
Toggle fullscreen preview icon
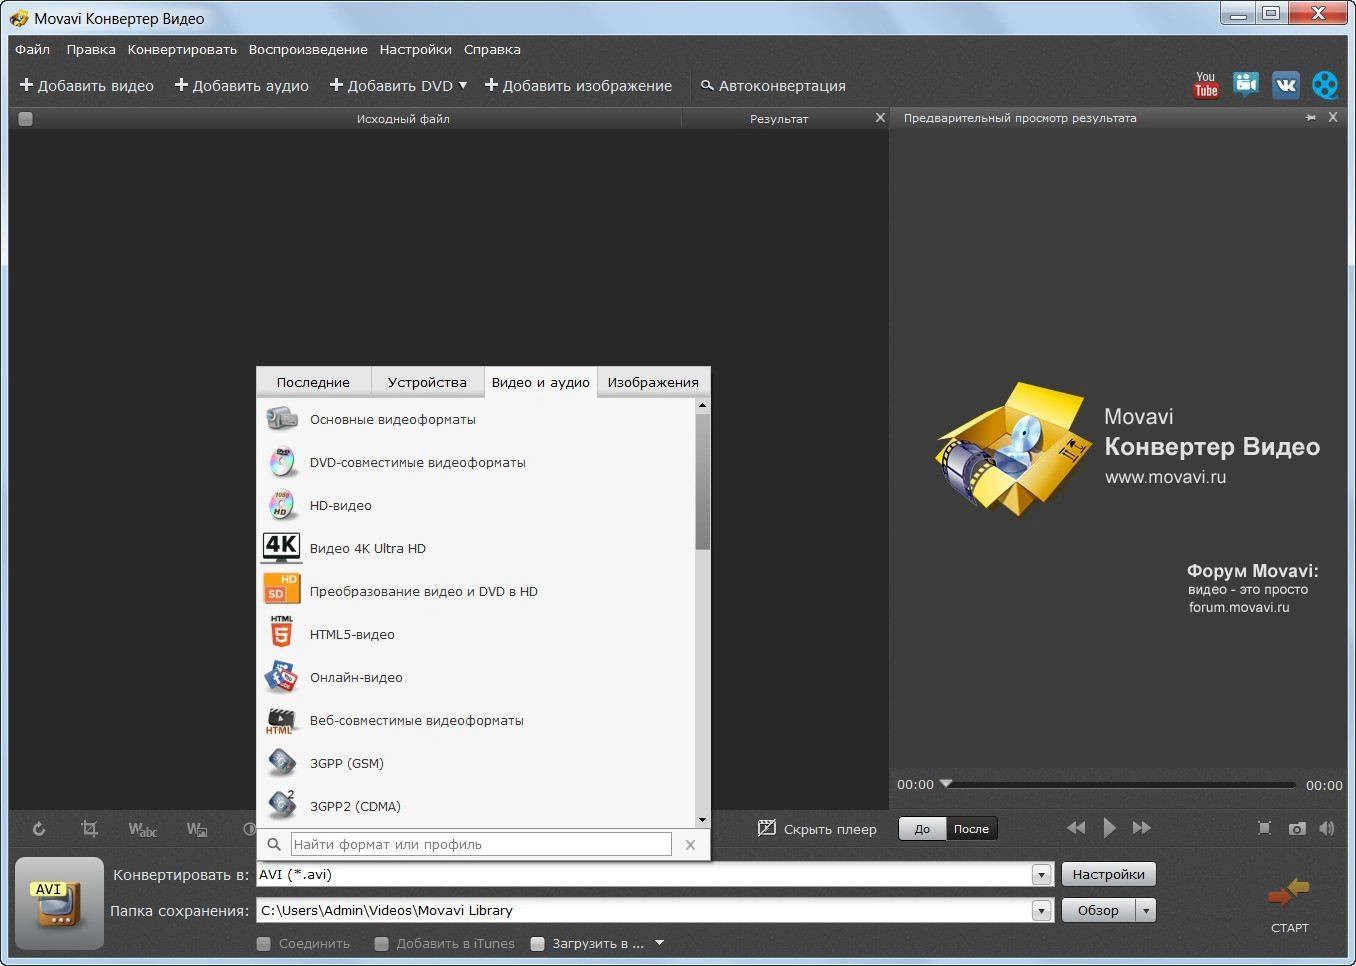click(x=1264, y=828)
